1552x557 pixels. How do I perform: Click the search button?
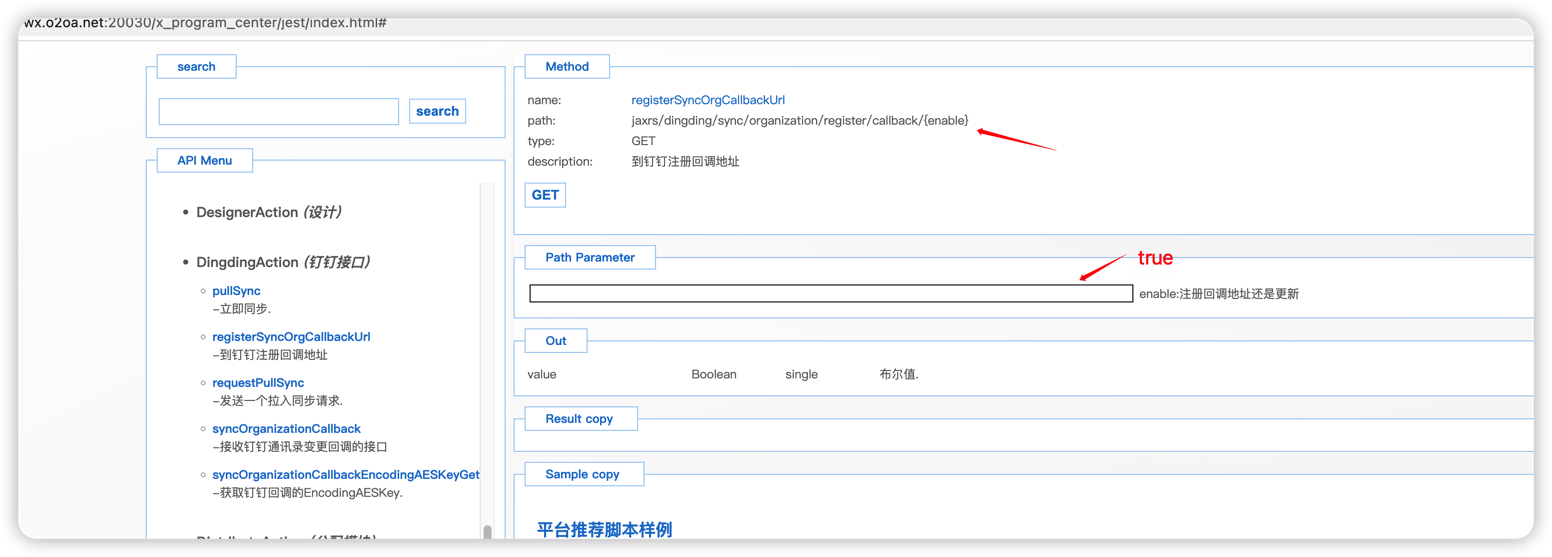437,111
